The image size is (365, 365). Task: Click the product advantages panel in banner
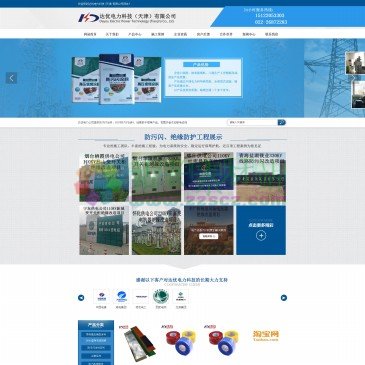coord(203,78)
